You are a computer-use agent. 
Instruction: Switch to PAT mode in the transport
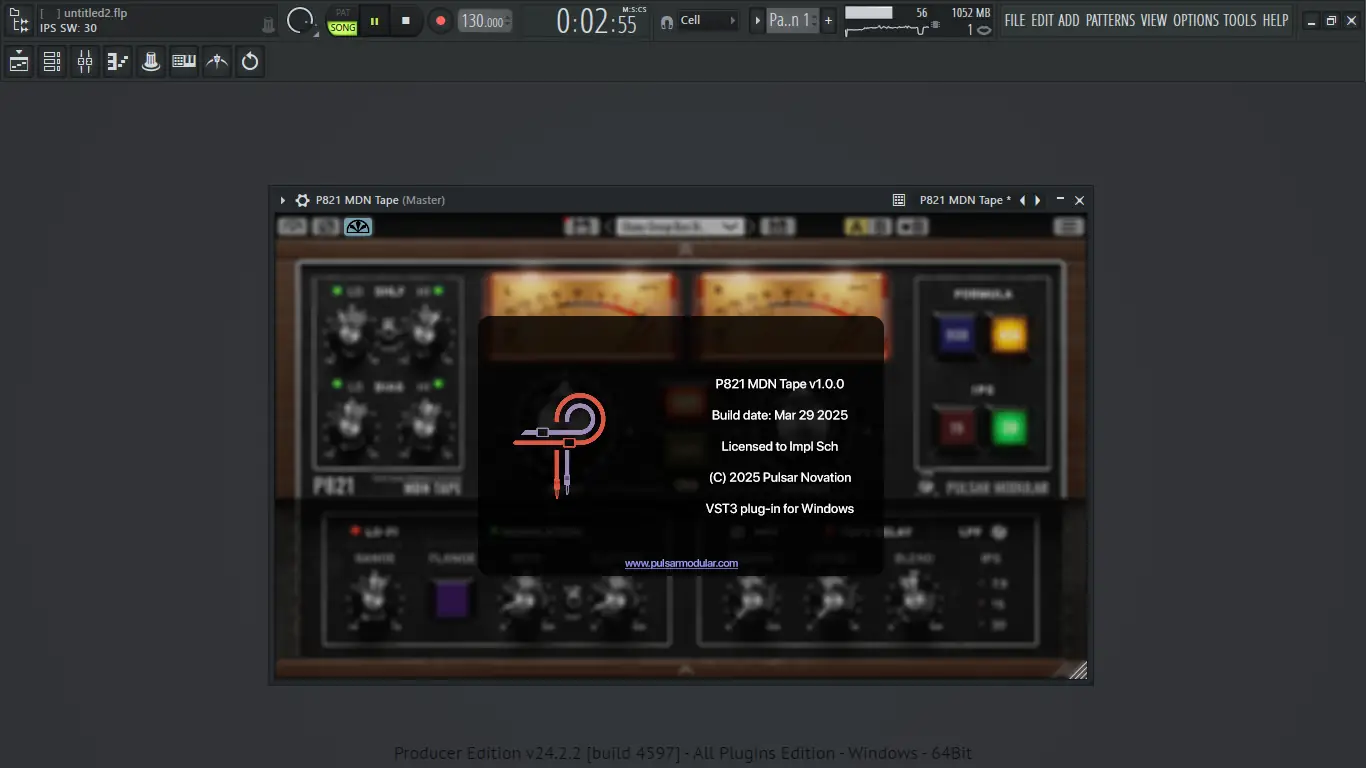click(343, 13)
